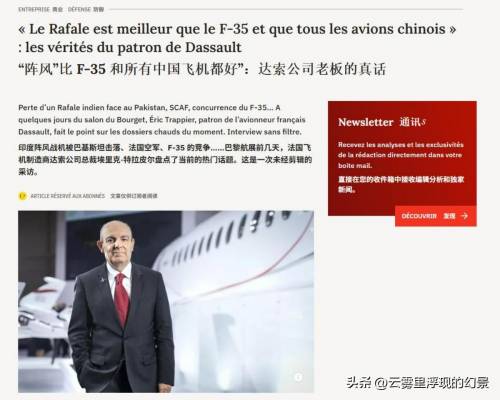Click the Chinese intro paragraph mentioning 巴黎航展

(x=165, y=160)
